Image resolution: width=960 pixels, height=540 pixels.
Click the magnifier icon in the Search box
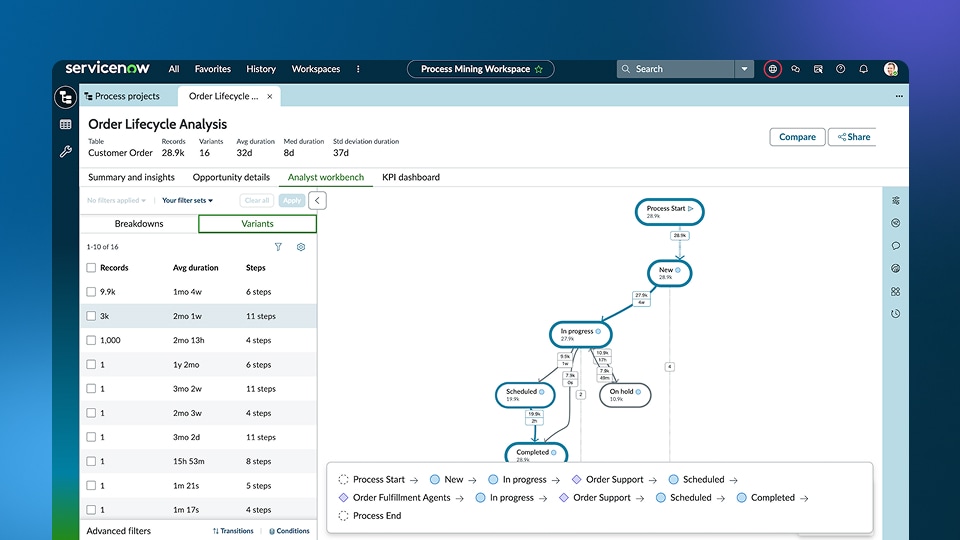626,69
